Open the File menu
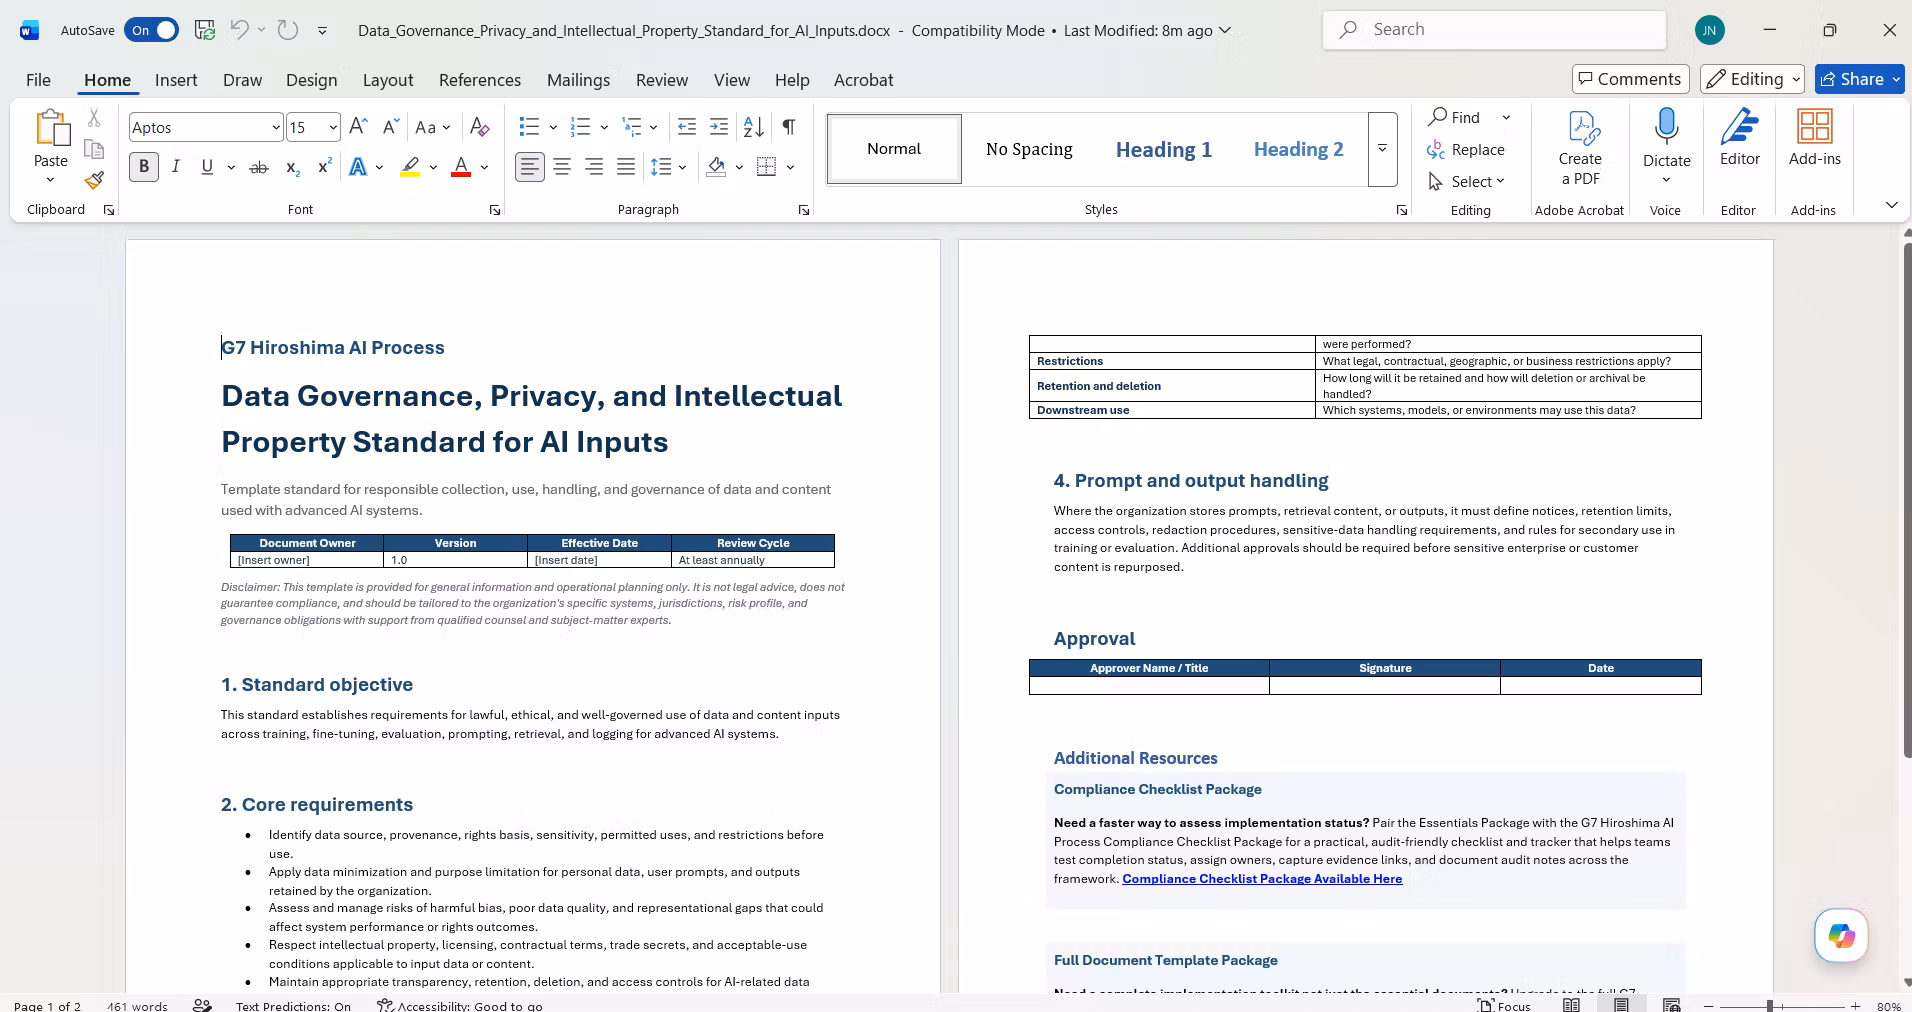Image resolution: width=1912 pixels, height=1012 pixels. (38, 80)
